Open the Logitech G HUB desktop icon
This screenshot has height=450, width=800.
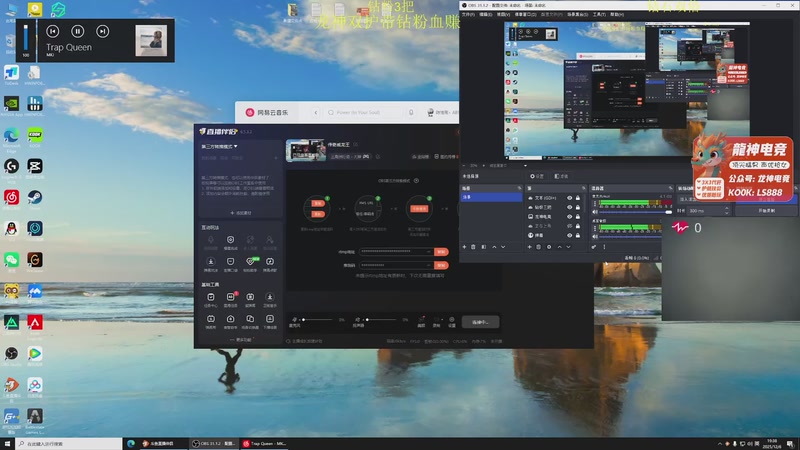point(11,166)
